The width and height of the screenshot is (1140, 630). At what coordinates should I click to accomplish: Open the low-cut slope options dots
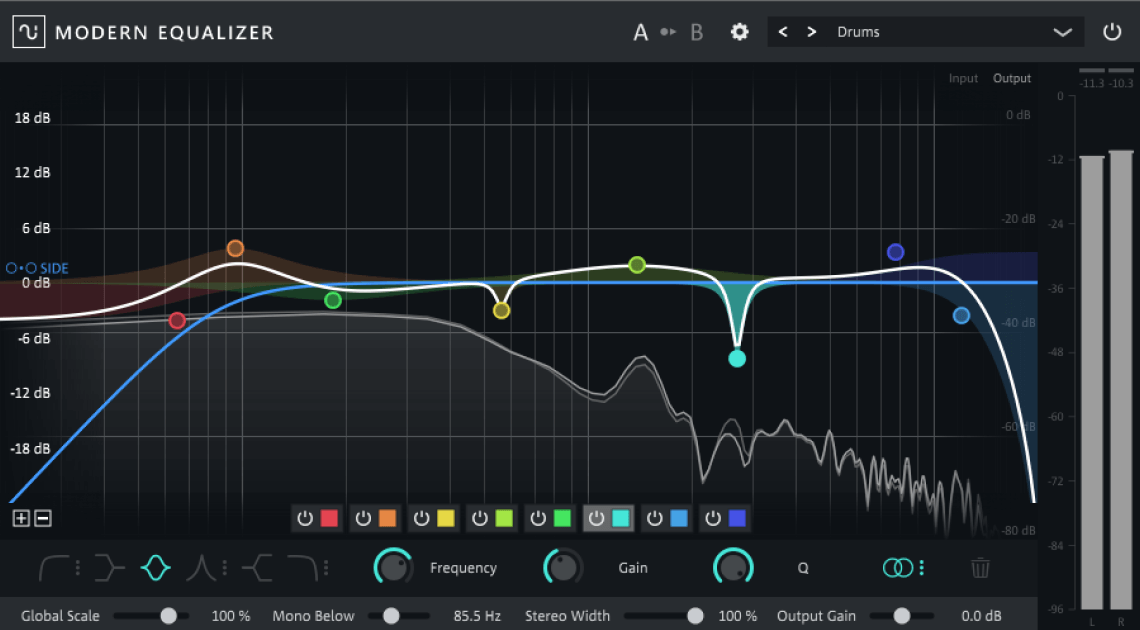tap(78, 568)
